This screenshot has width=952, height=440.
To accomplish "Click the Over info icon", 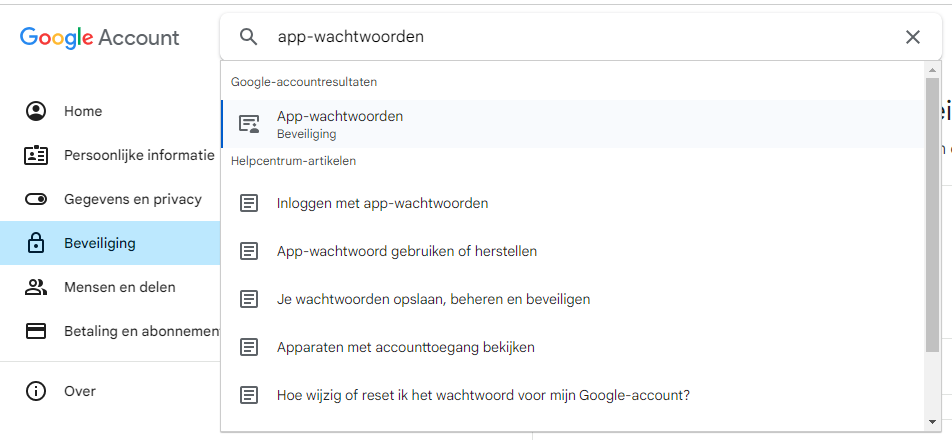I will click(x=36, y=391).
